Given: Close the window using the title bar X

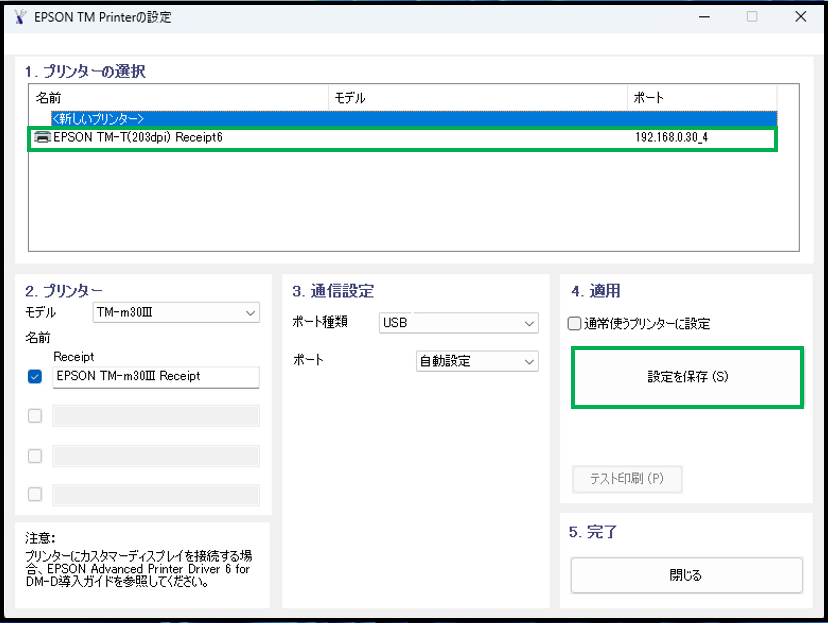Looking at the screenshot, I should click(x=800, y=17).
